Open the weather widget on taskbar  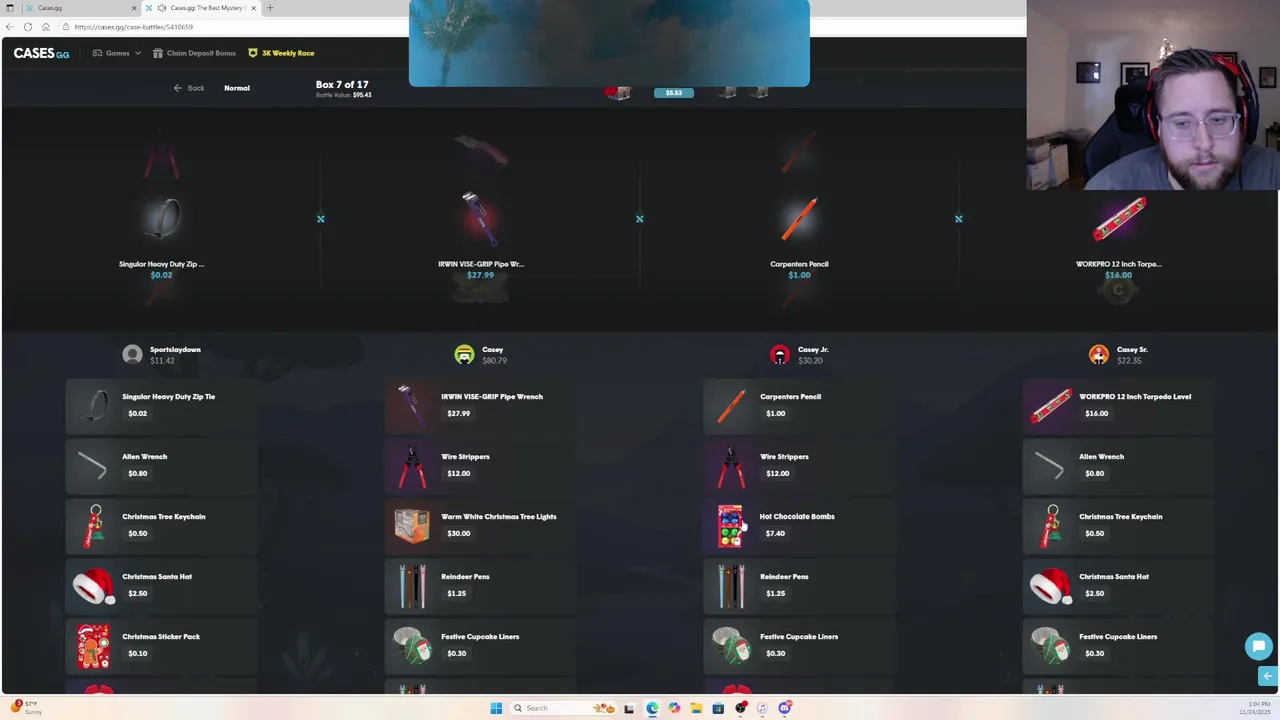coord(26,707)
